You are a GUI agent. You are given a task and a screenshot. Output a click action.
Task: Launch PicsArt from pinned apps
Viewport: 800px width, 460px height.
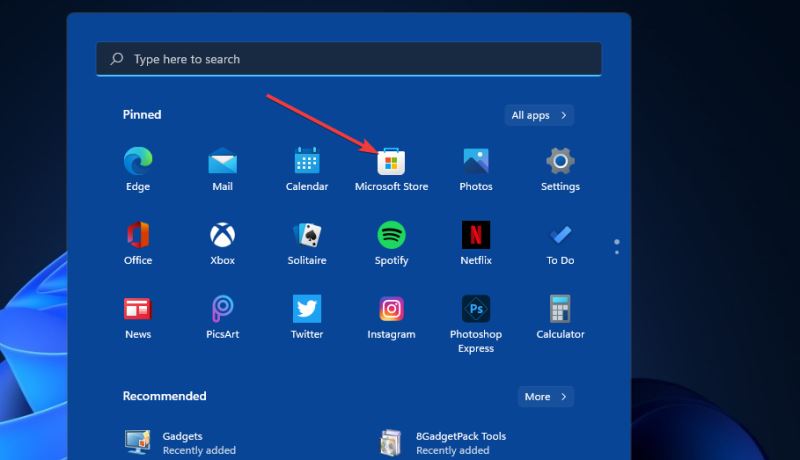(222, 310)
